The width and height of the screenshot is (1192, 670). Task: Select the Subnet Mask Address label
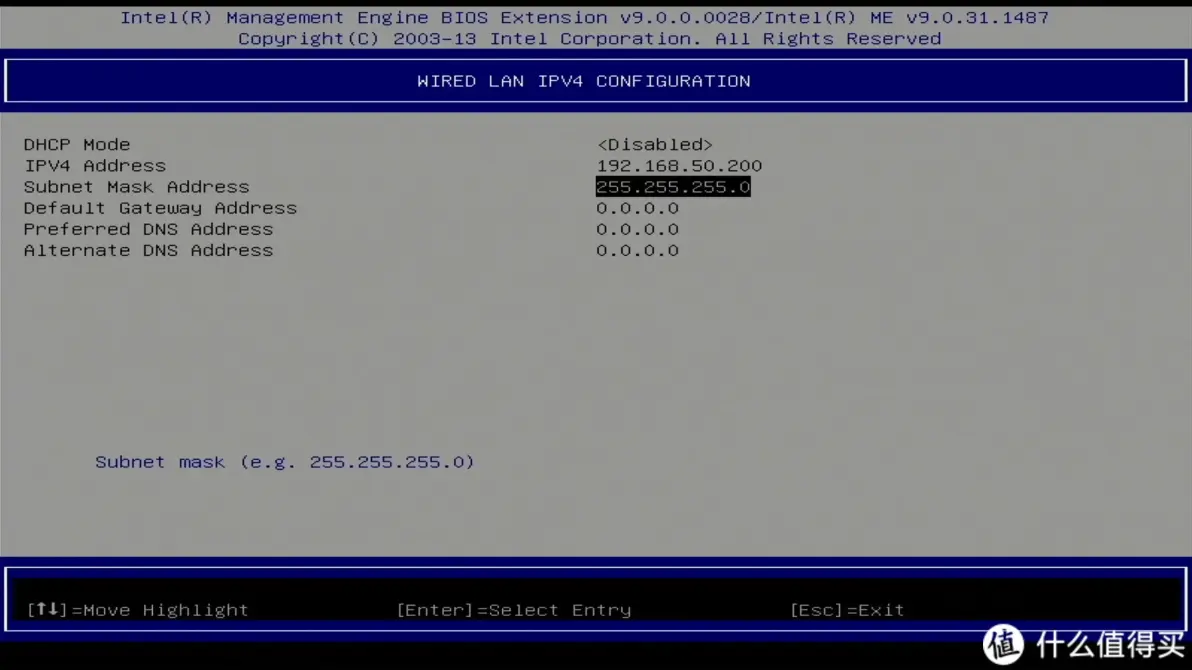136,187
